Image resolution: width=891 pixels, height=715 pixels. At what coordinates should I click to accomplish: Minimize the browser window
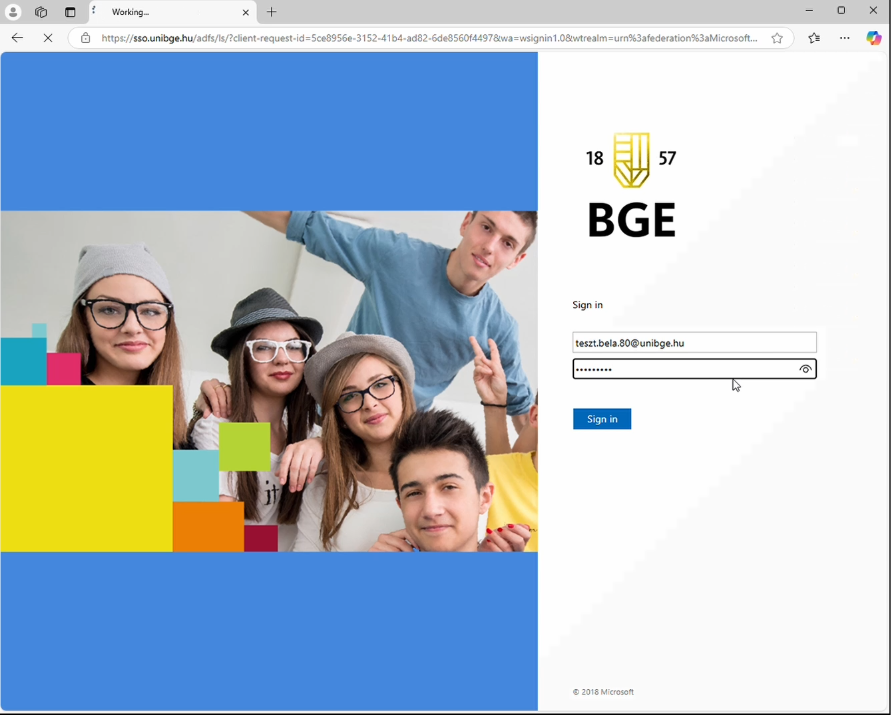(809, 10)
